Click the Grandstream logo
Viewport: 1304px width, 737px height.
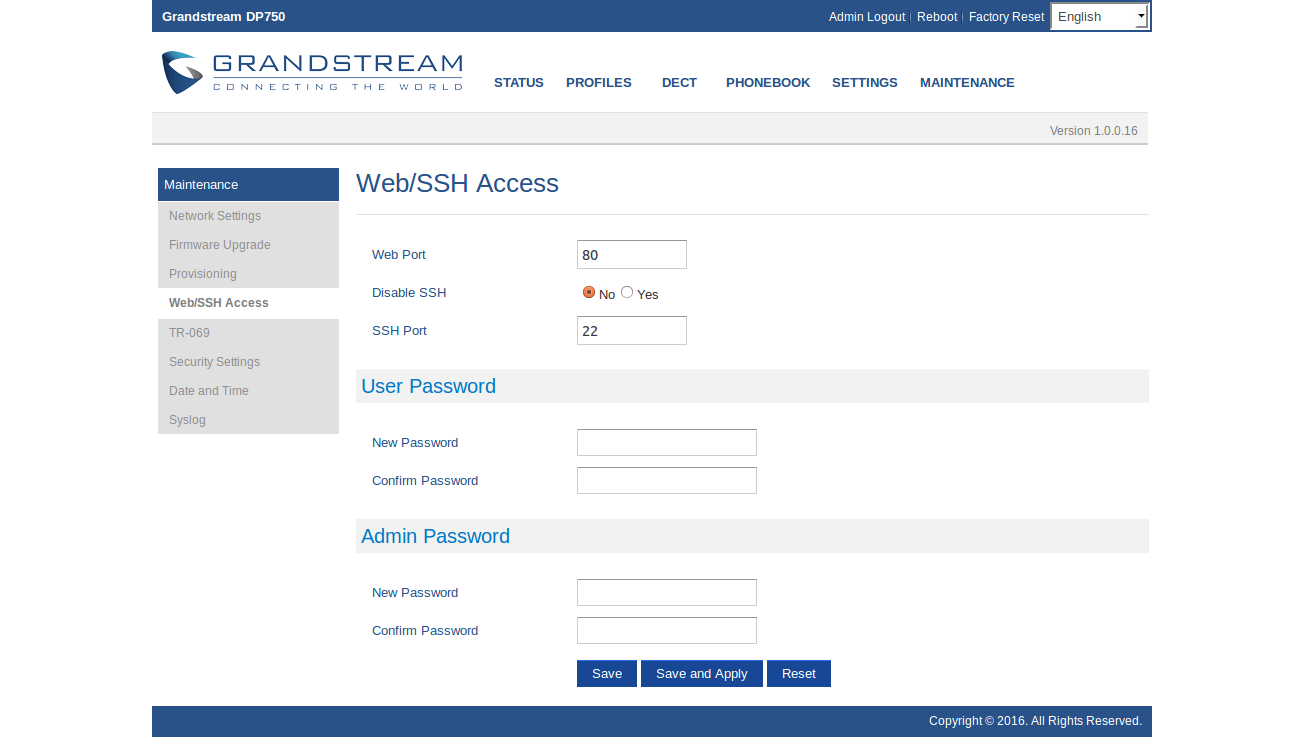click(x=312, y=73)
